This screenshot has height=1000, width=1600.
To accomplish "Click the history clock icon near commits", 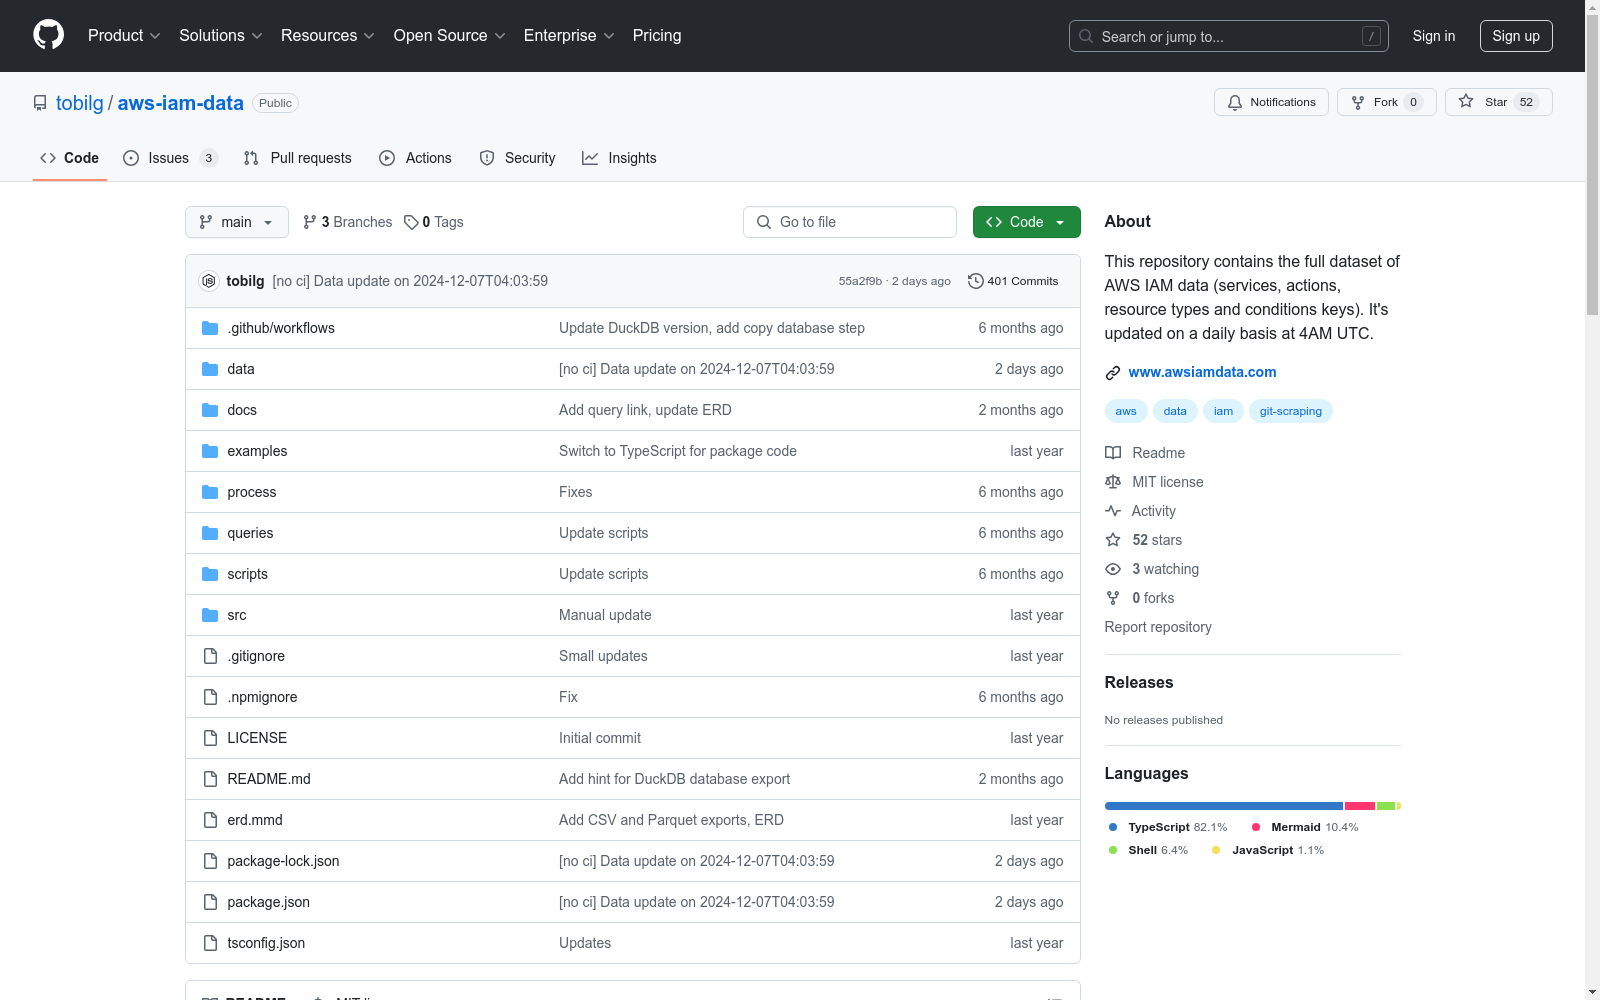I will pos(976,281).
